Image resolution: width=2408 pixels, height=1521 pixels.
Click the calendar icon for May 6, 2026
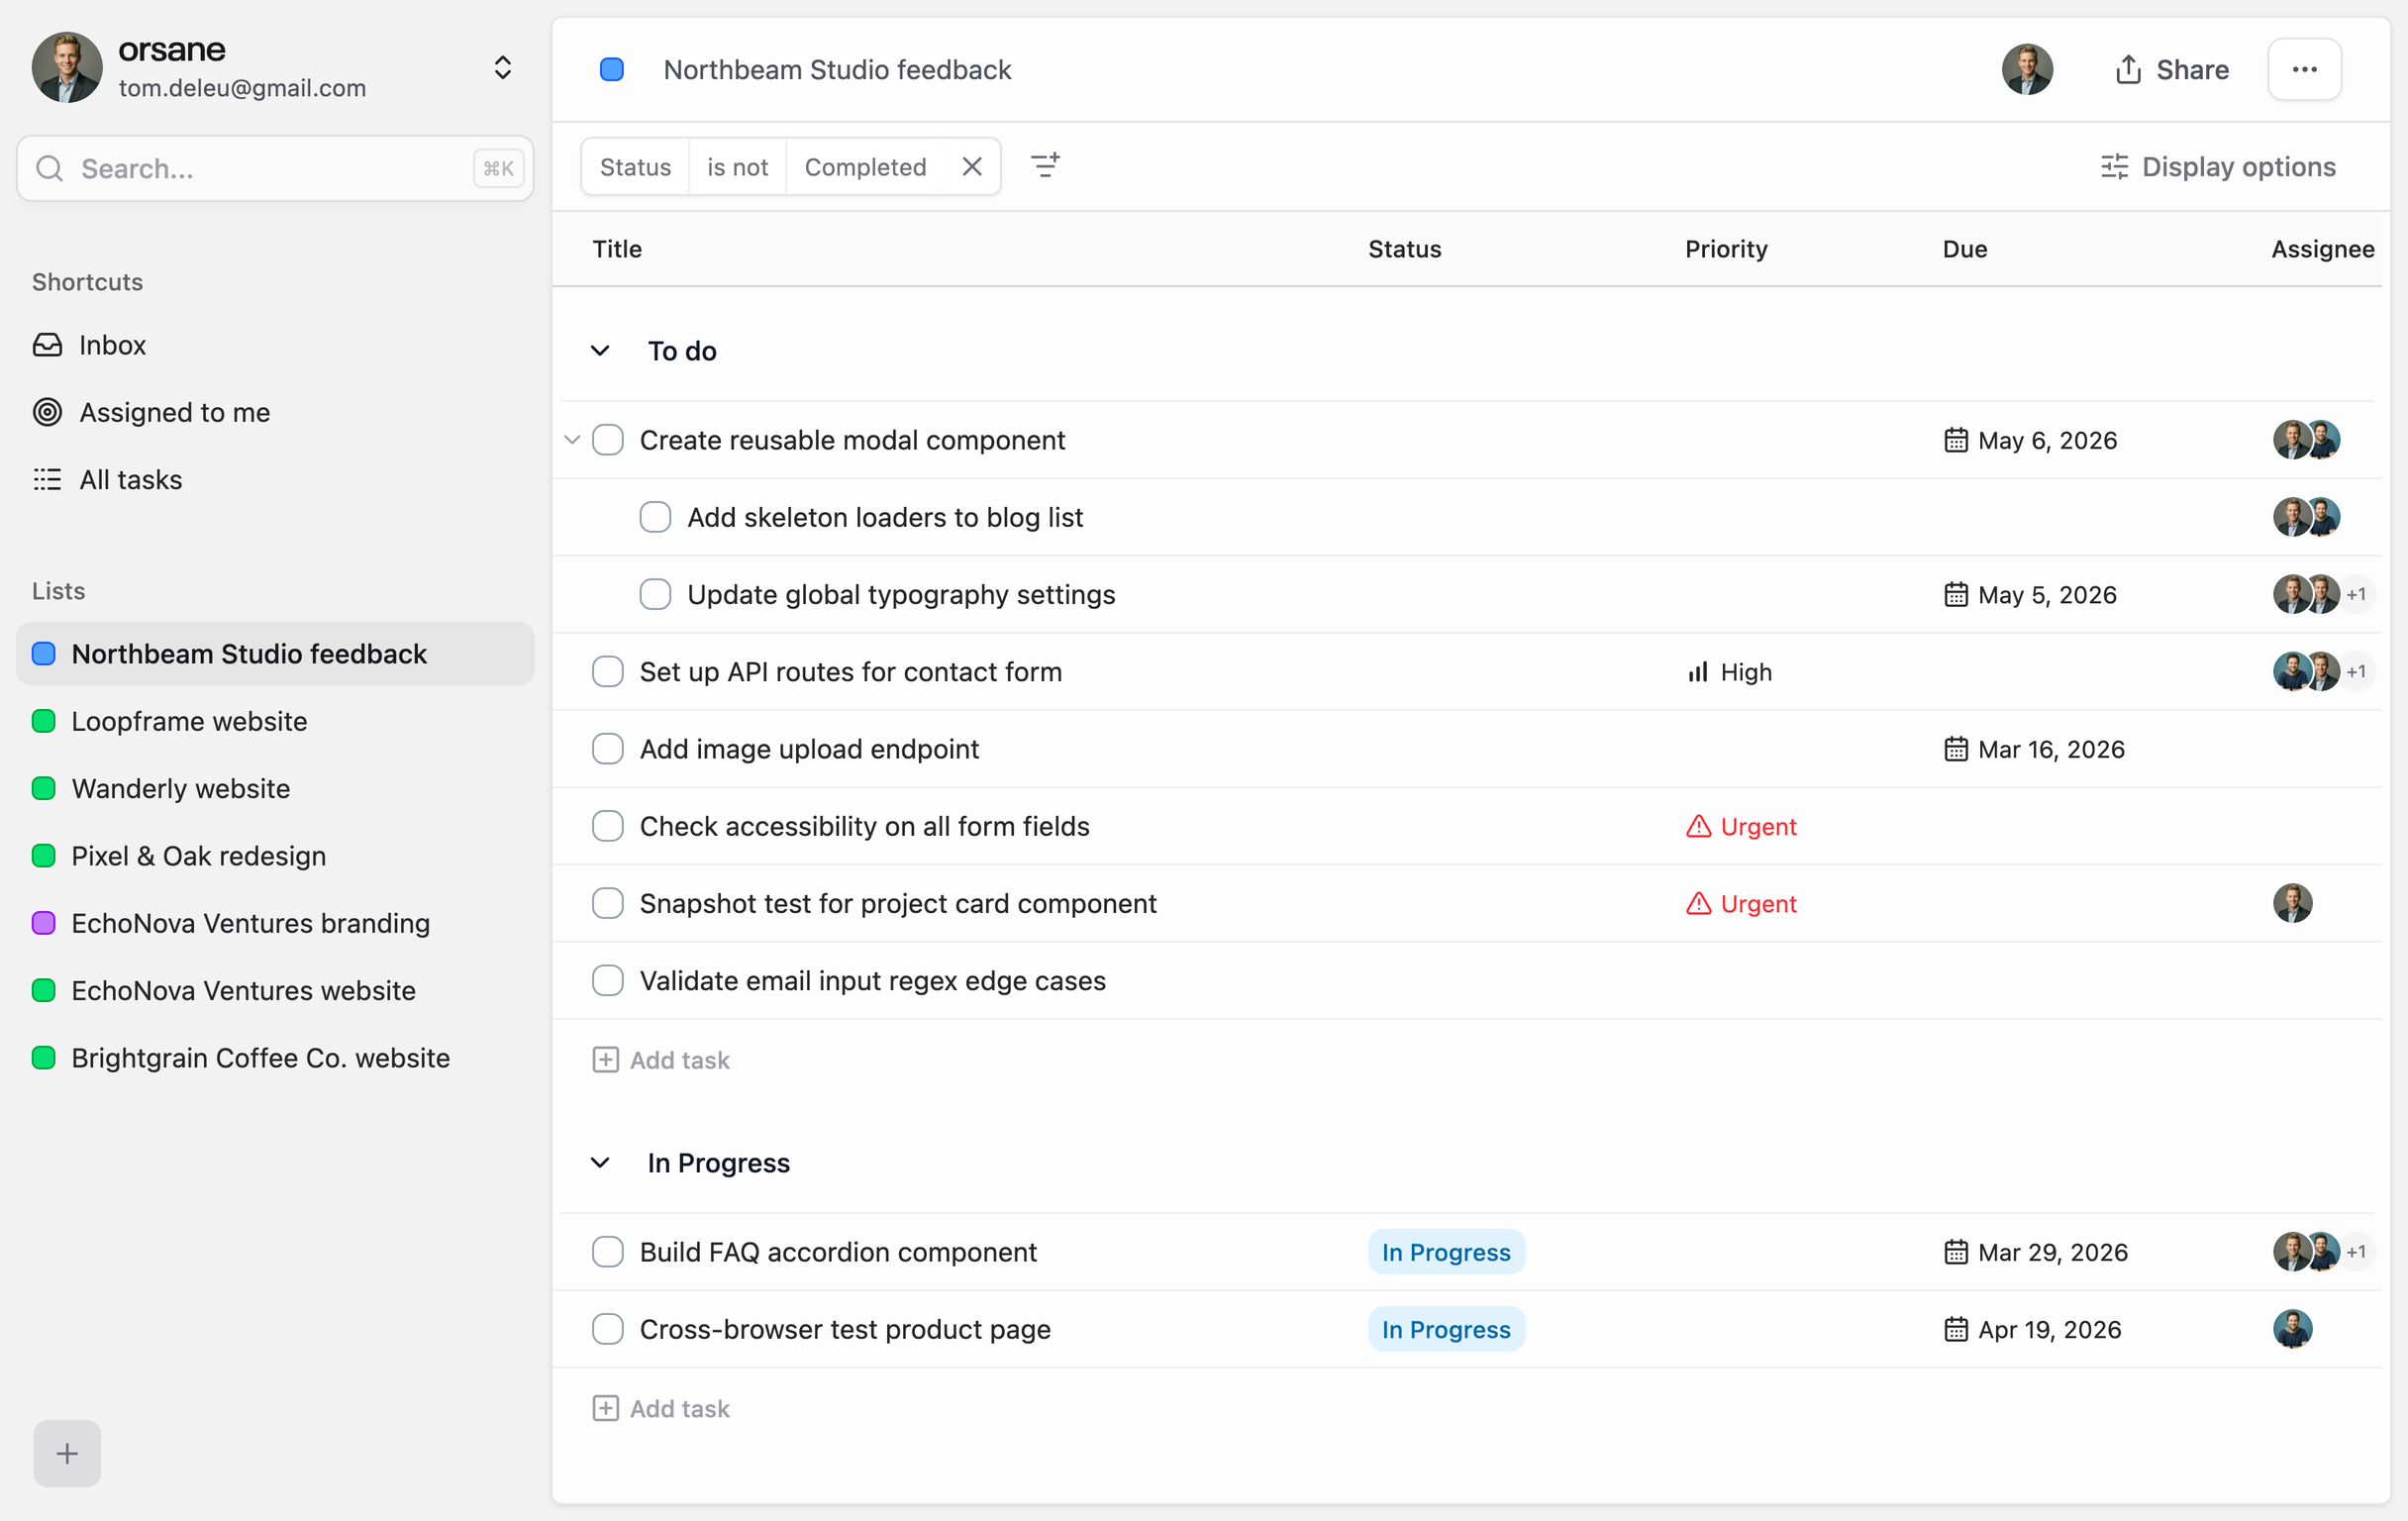(1955, 440)
